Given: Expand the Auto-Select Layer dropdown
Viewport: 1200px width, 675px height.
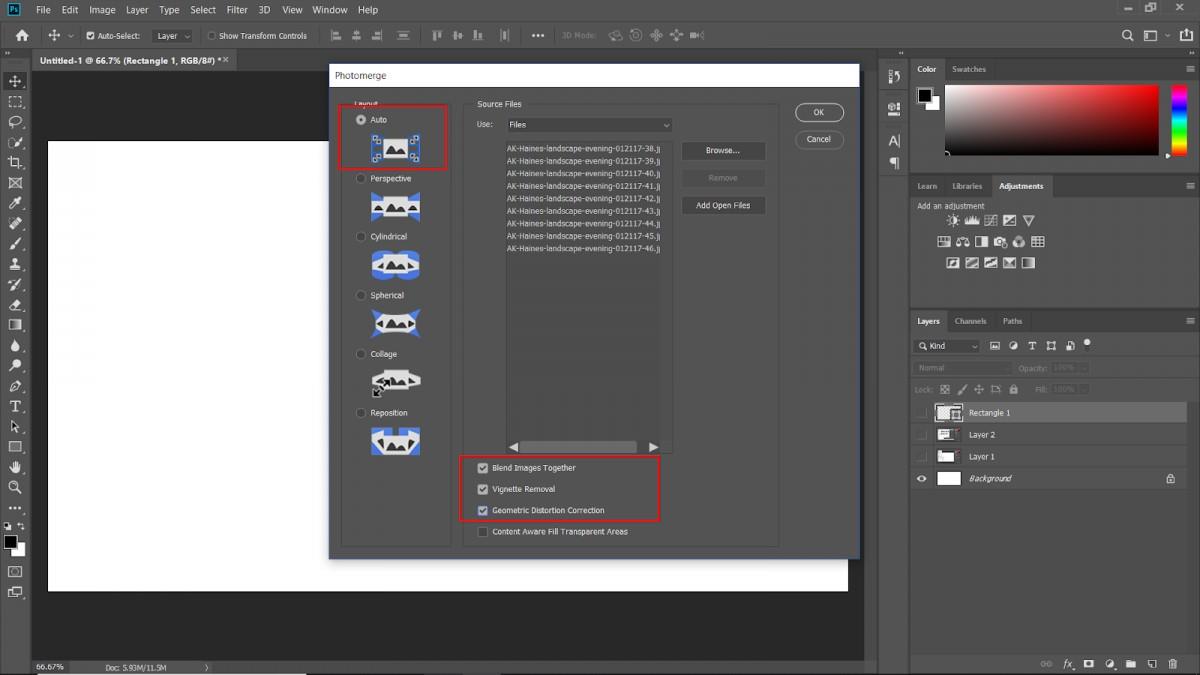Looking at the screenshot, I should [x=172, y=36].
